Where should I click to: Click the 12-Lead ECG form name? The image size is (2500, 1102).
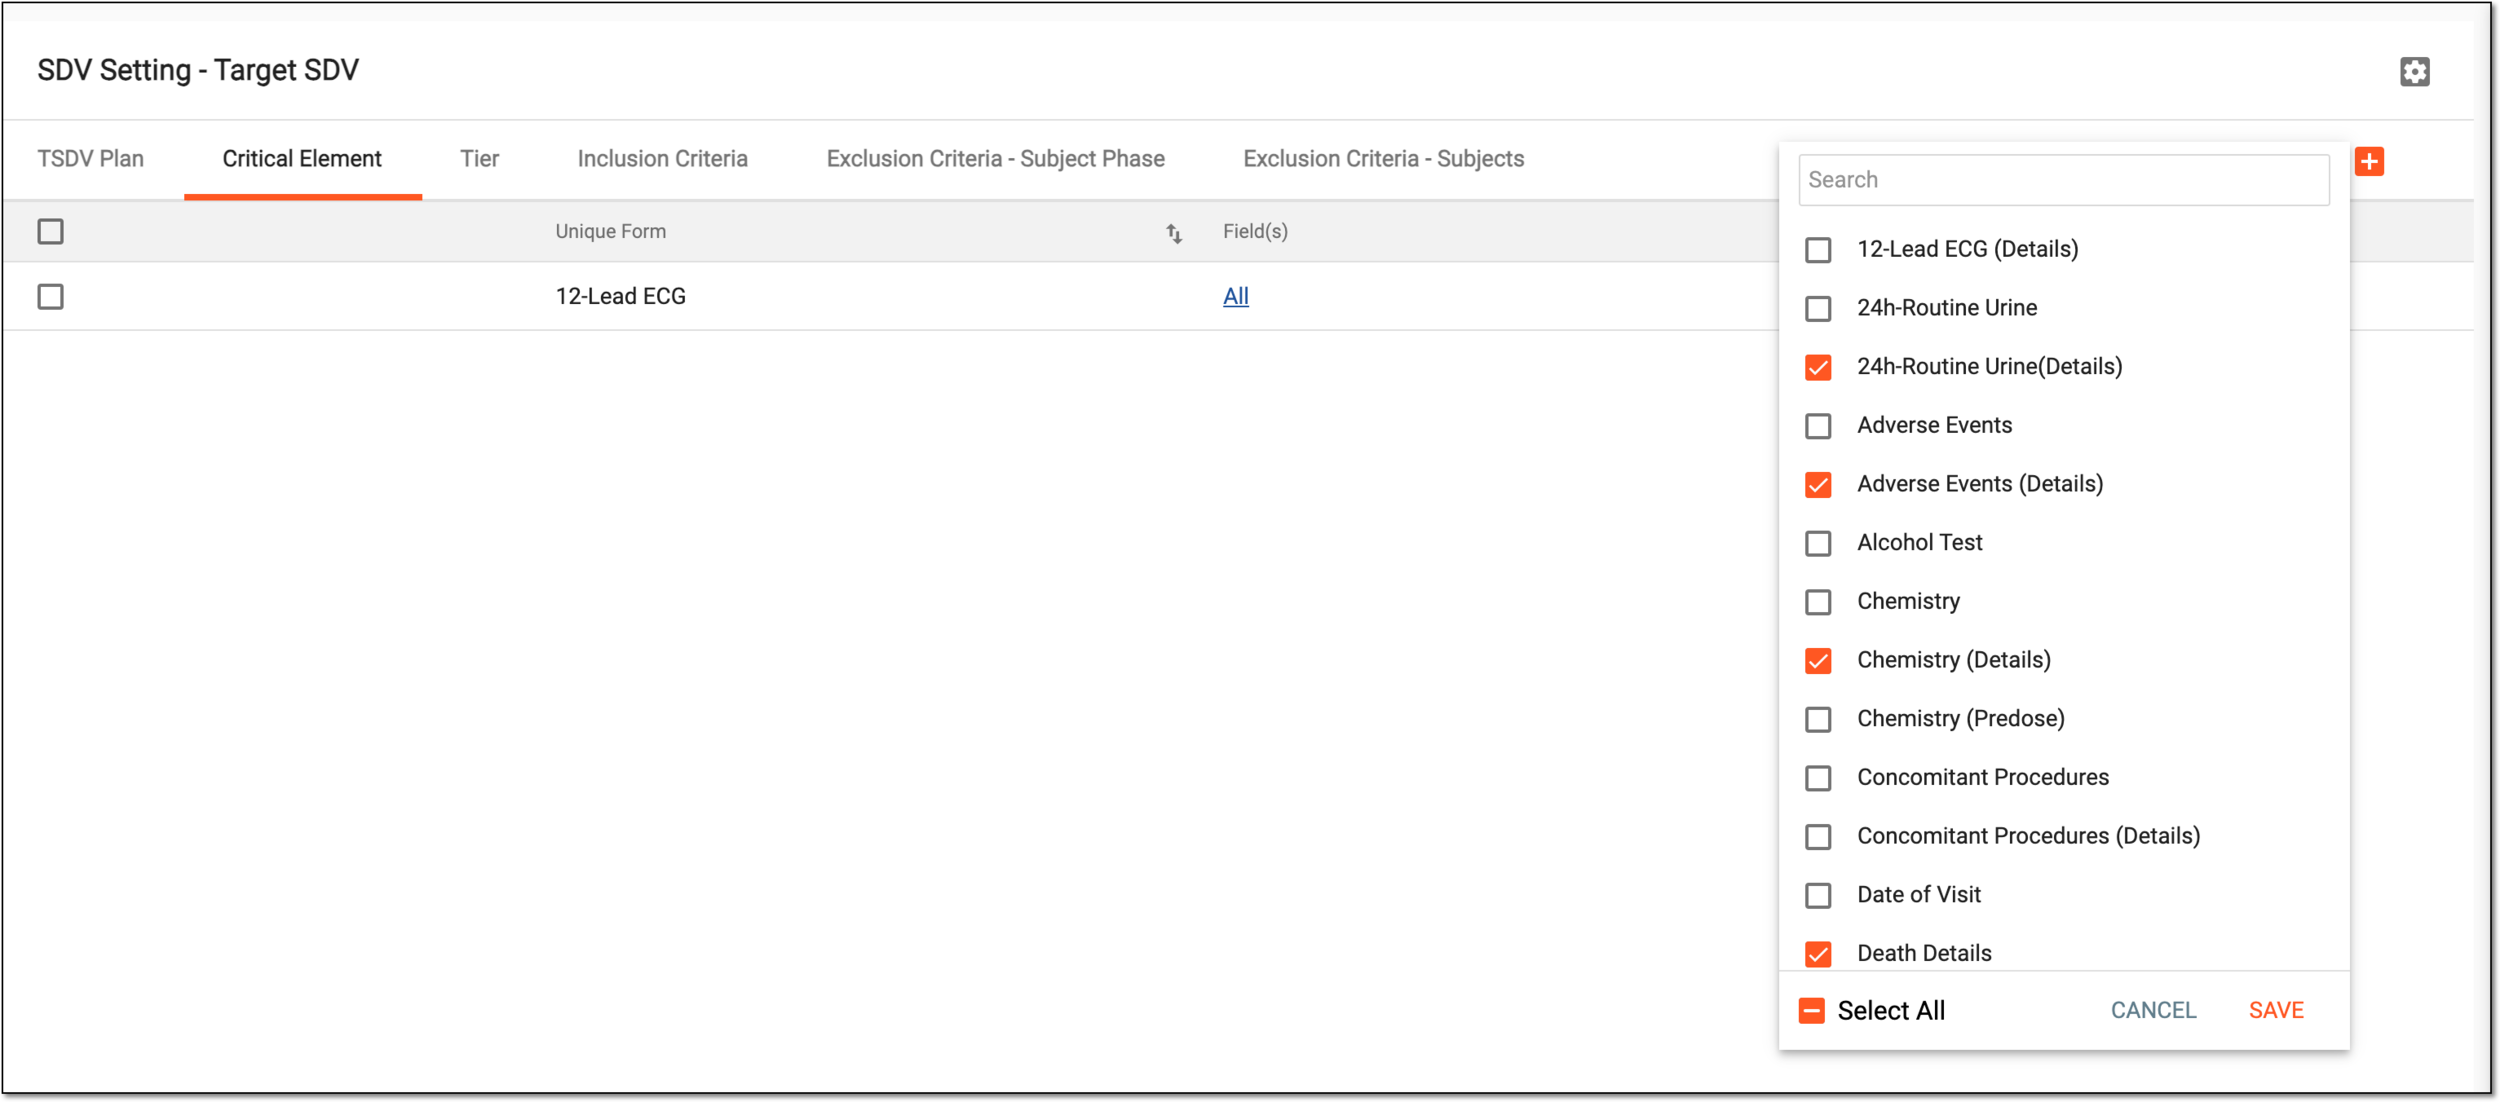(x=620, y=296)
